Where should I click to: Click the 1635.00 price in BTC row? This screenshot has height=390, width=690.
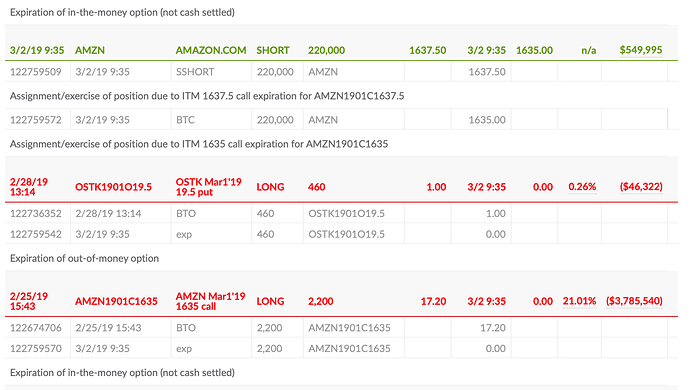click(x=487, y=120)
